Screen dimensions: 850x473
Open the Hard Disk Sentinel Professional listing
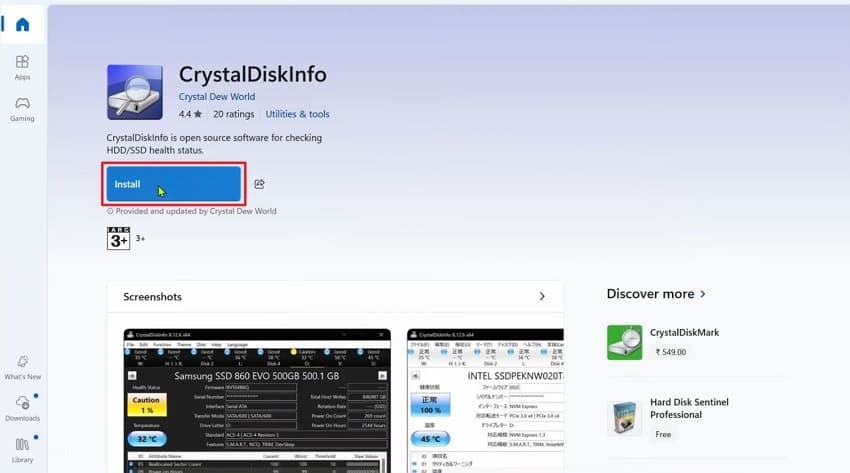(689, 409)
